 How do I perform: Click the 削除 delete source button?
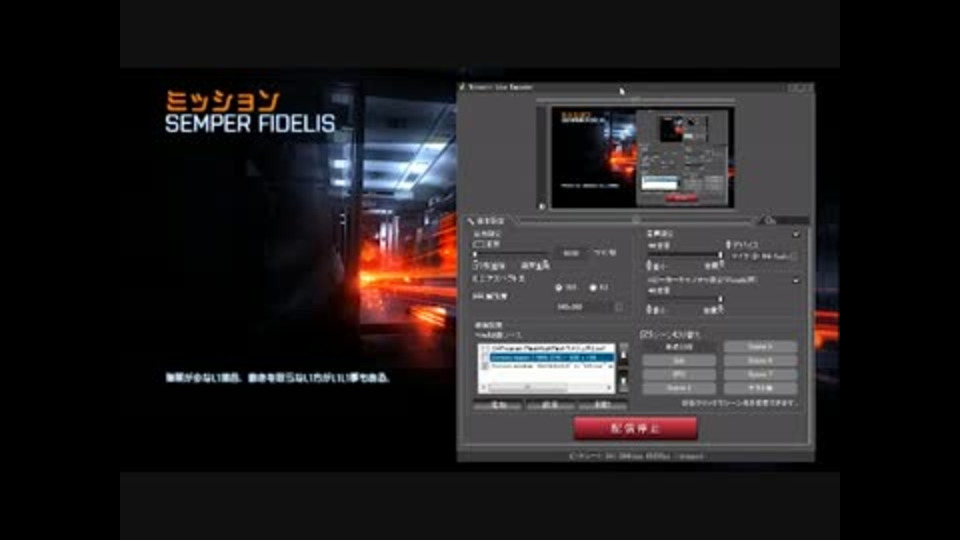(x=602, y=405)
